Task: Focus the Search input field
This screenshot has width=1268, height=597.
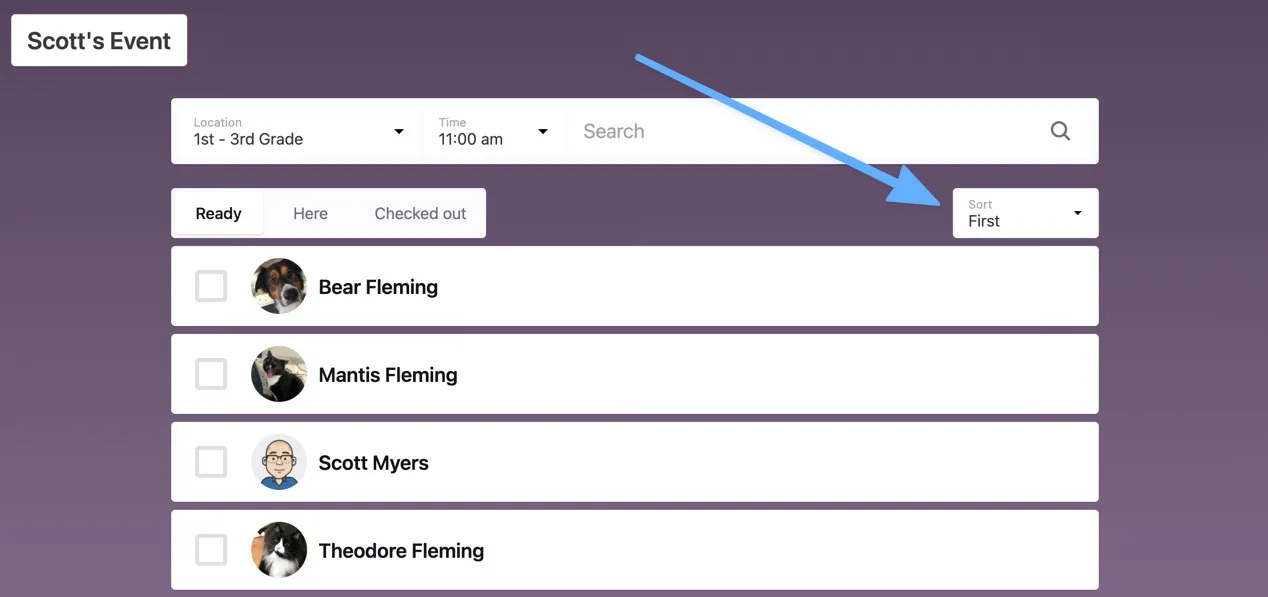Action: 800,131
